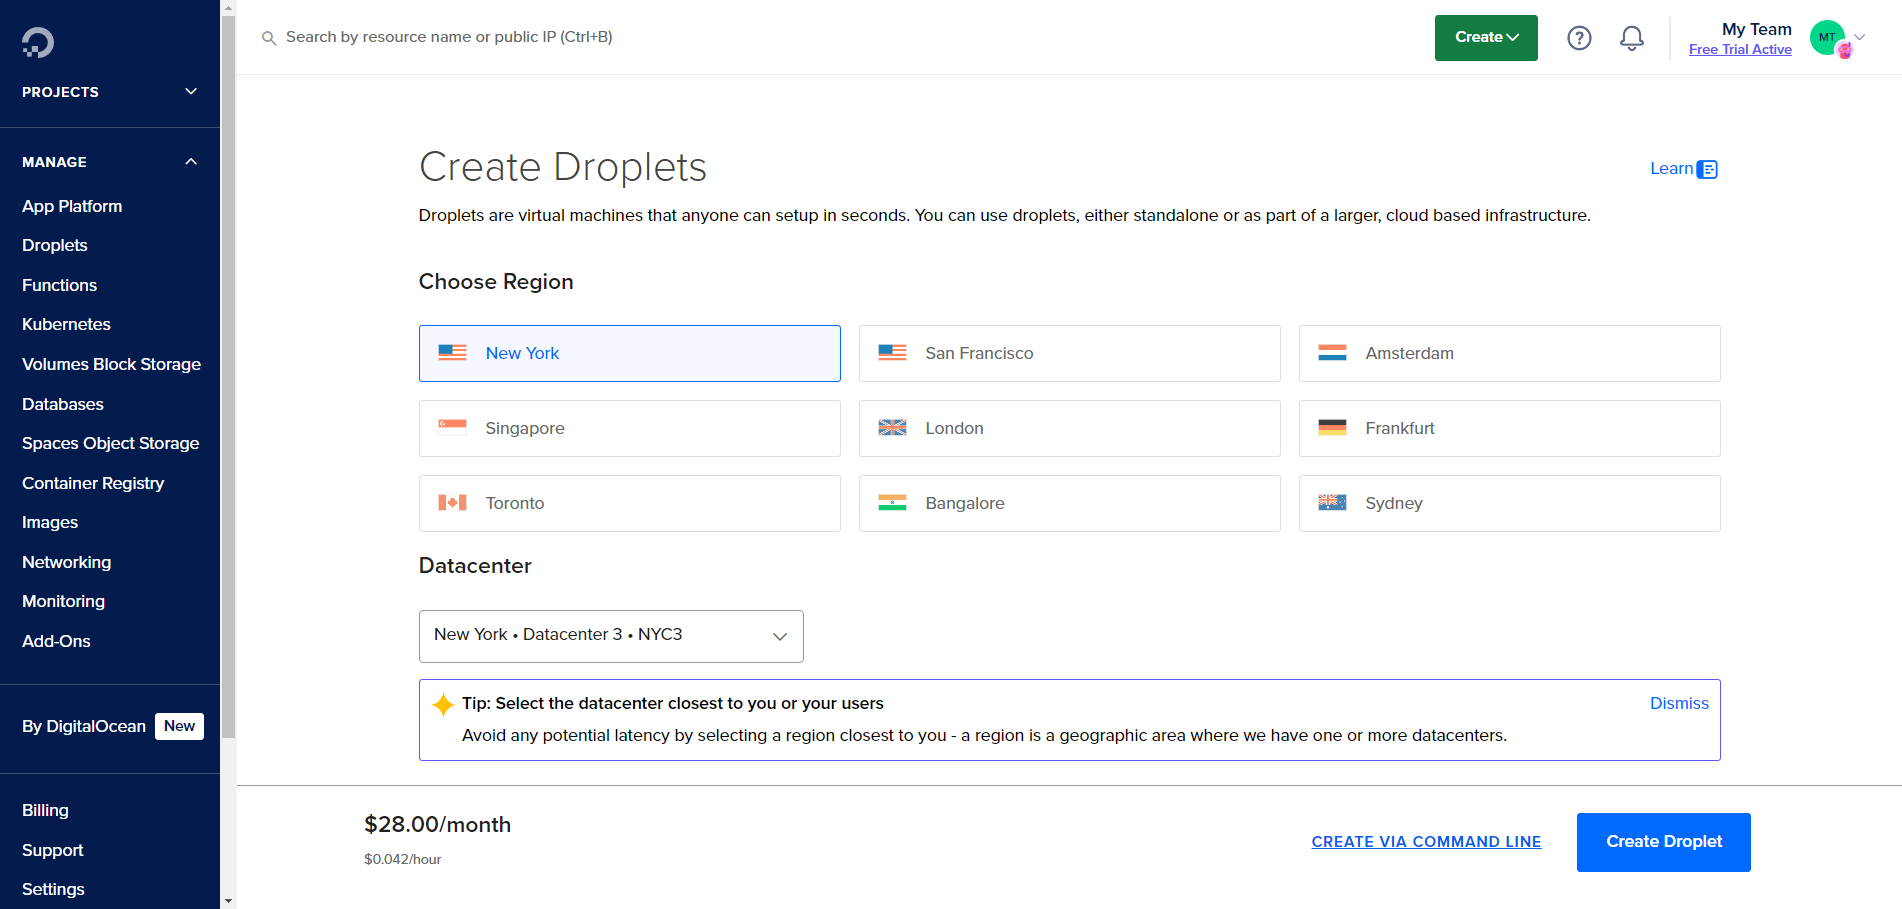The height and width of the screenshot is (909, 1902).
Task: Focus the resource search field
Action: click(449, 37)
